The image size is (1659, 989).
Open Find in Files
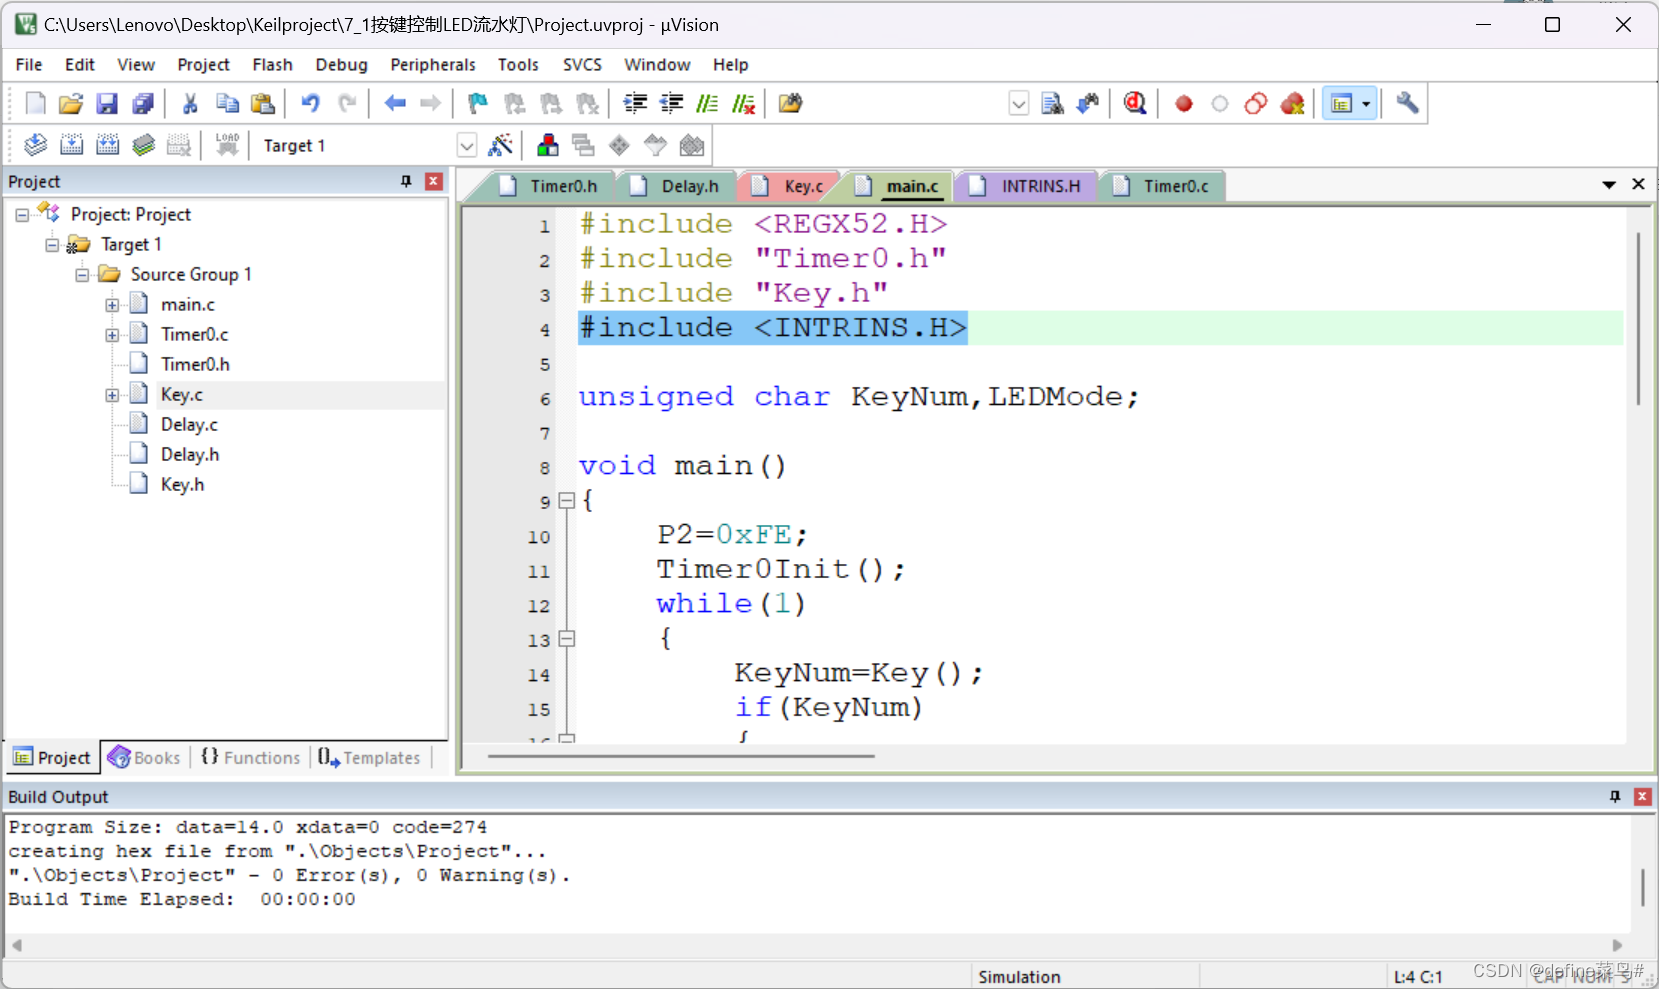(790, 103)
